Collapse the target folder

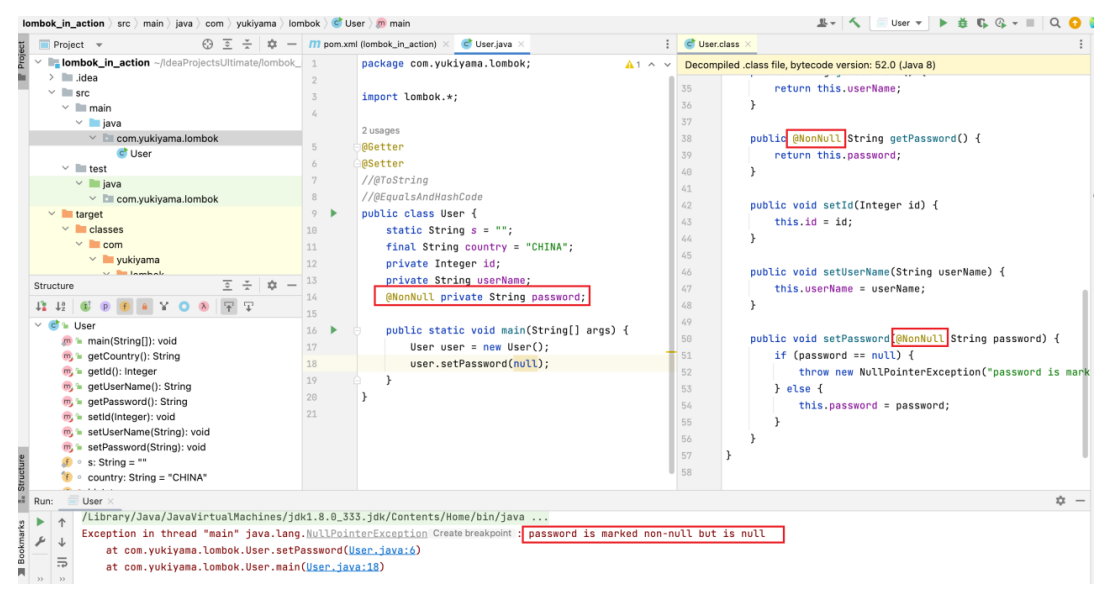(52, 213)
